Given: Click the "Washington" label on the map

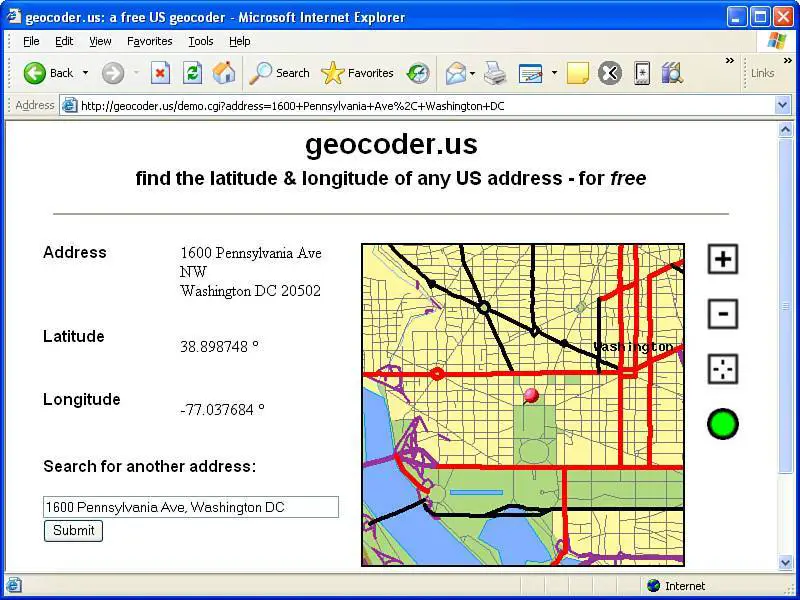Looking at the screenshot, I should tap(633, 347).
